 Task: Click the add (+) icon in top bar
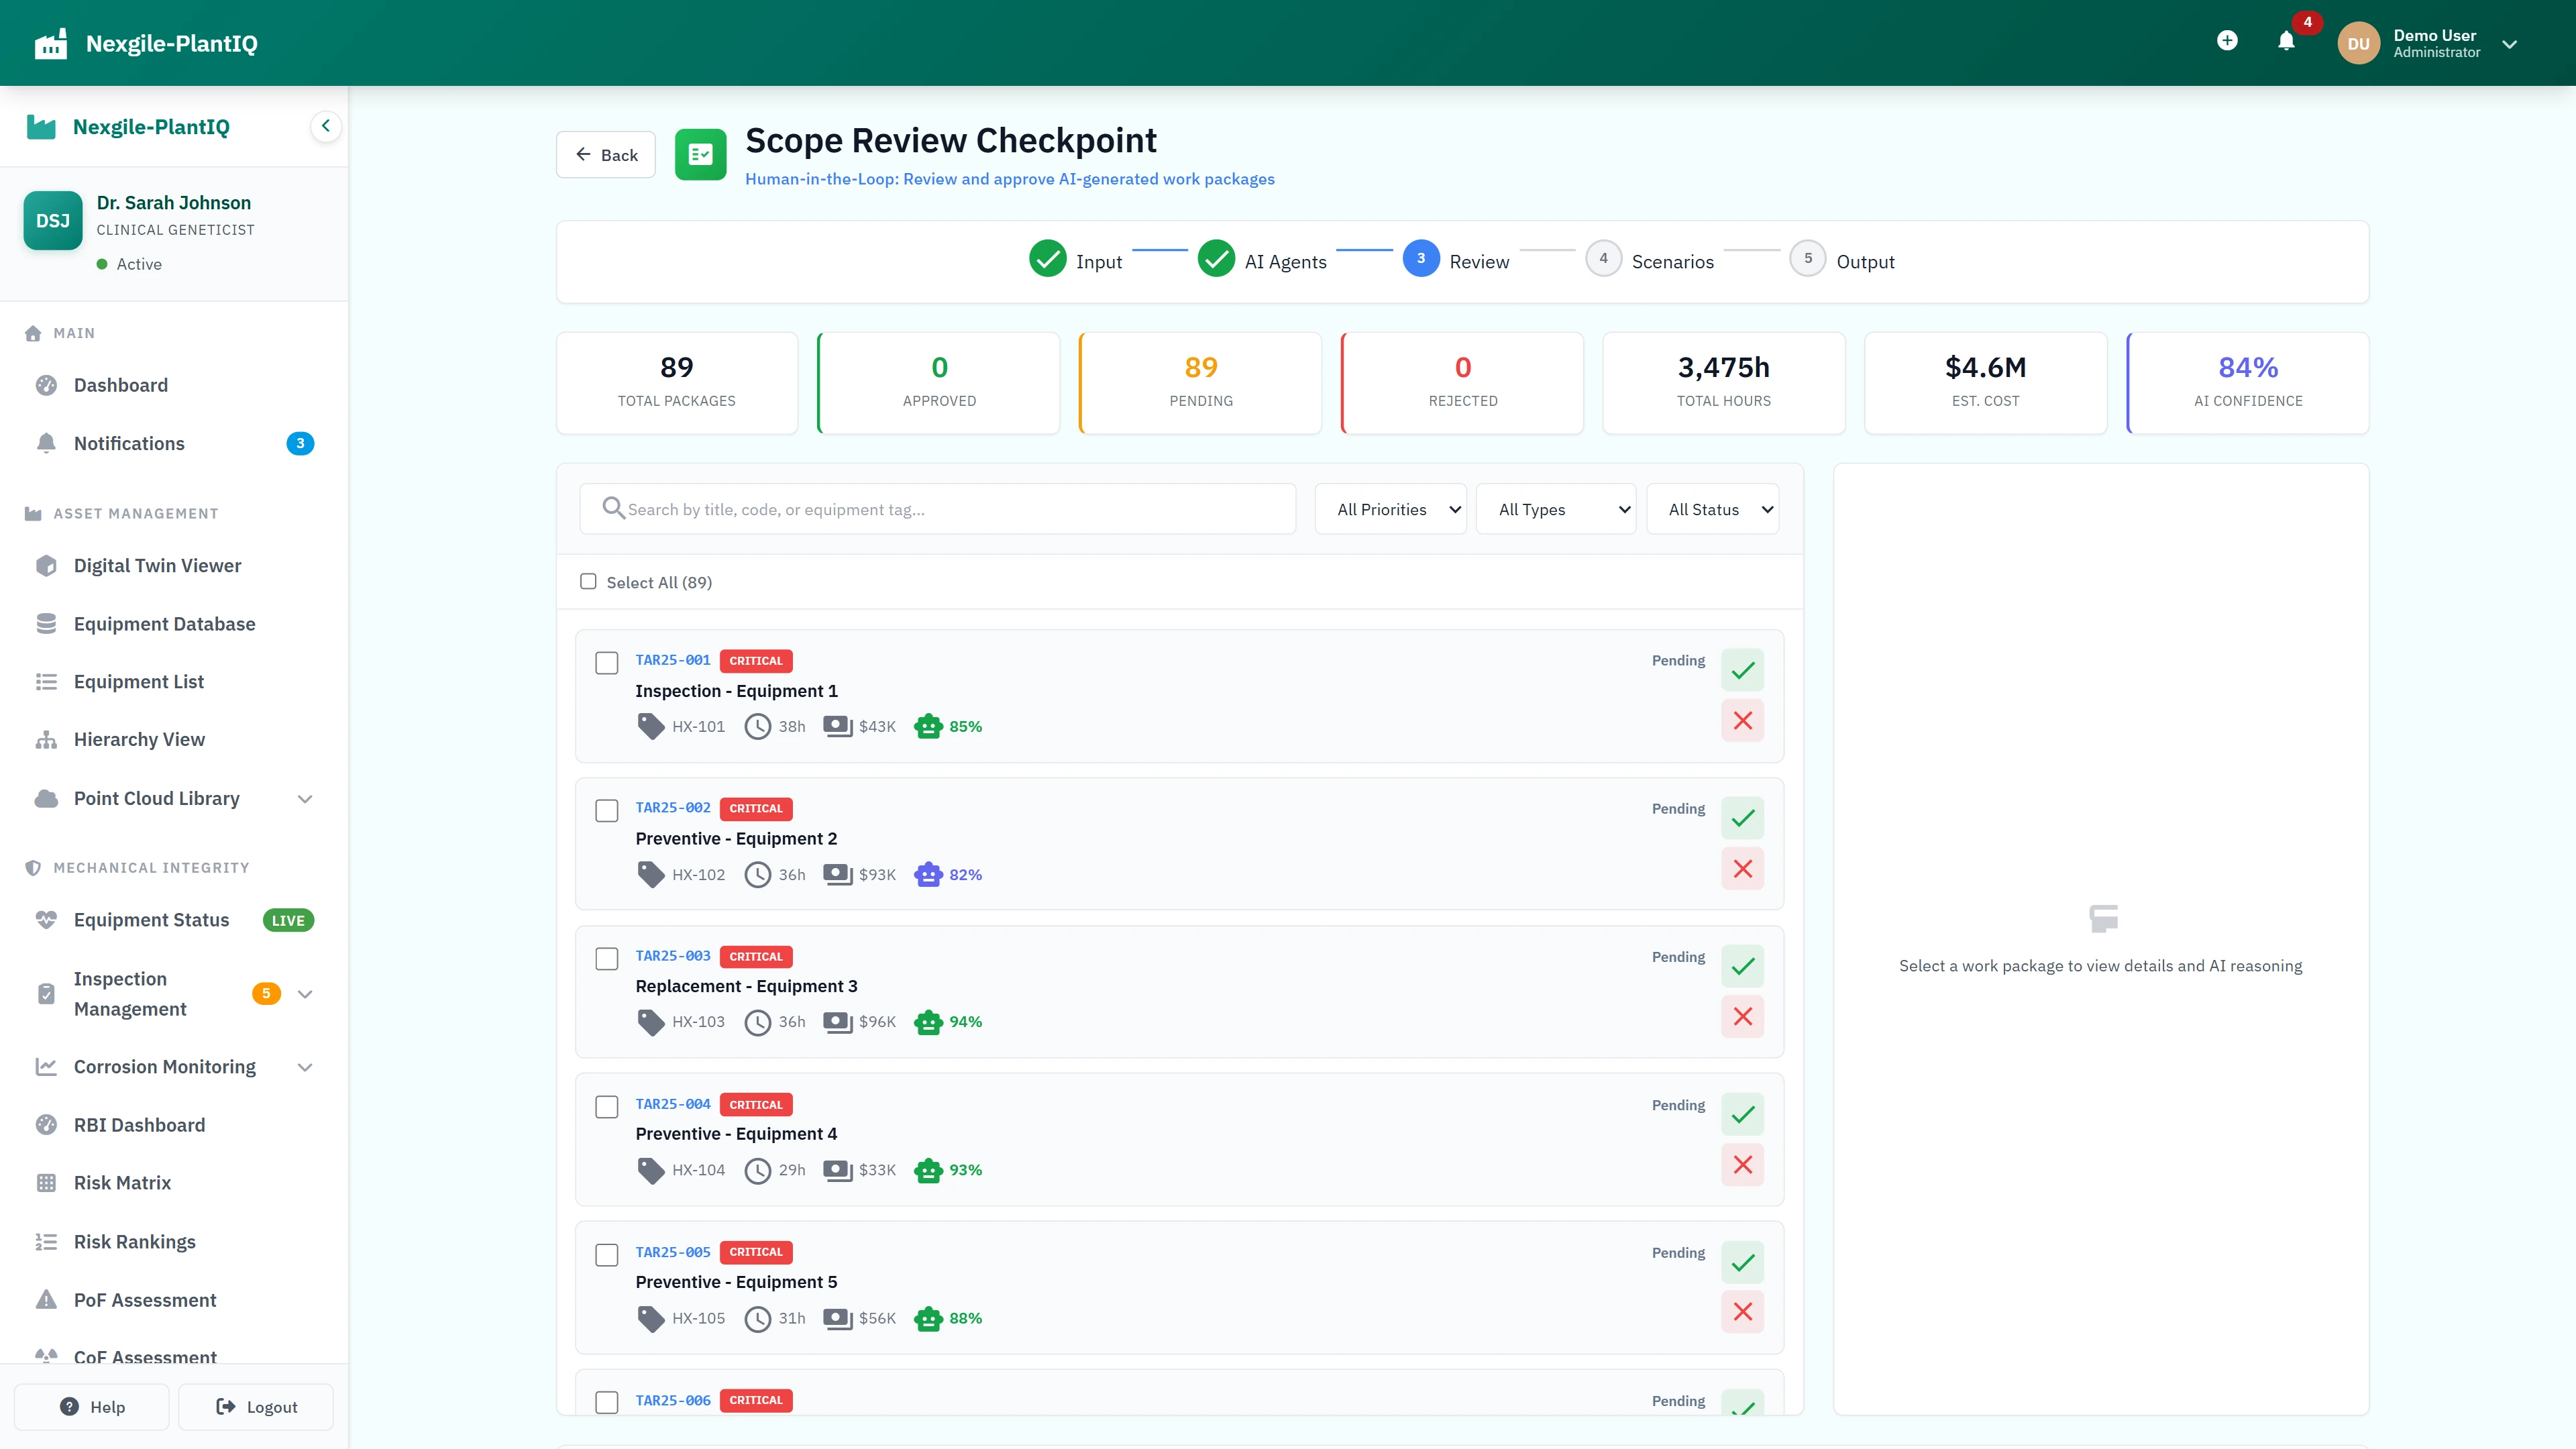coord(2227,41)
